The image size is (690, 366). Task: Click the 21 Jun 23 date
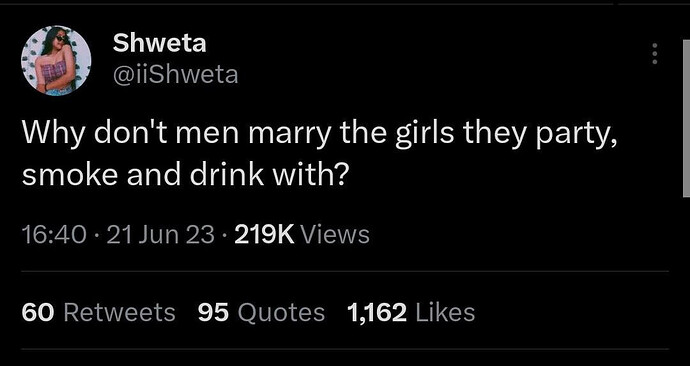(161, 234)
